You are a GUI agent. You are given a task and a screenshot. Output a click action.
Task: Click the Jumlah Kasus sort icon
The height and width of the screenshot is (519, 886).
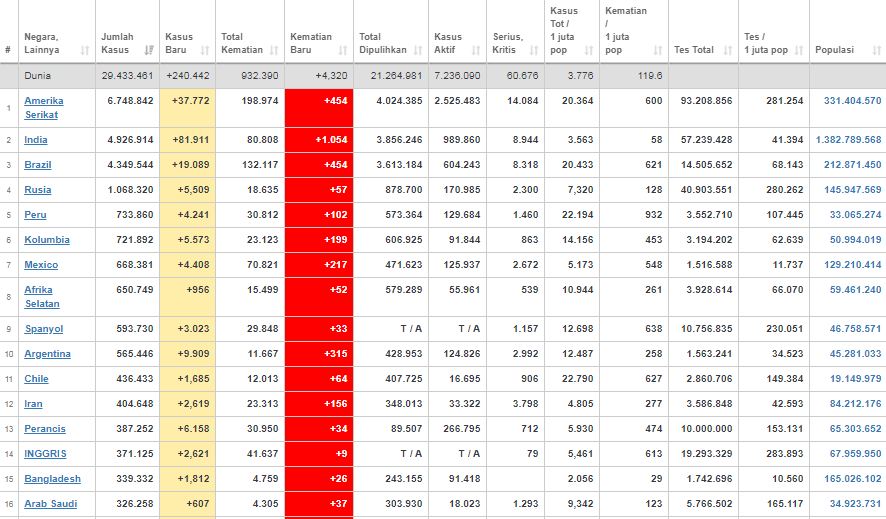point(149,50)
